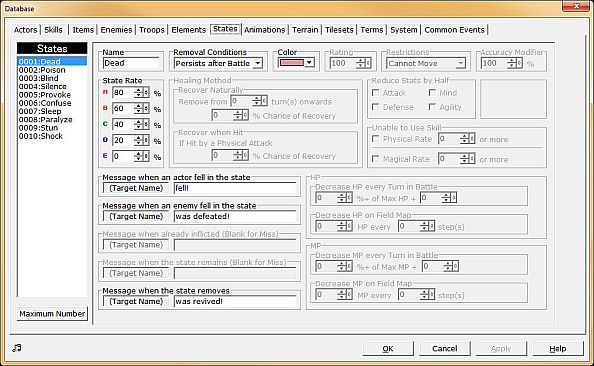Click the actor fell message field
594x366 pixels.
click(235, 188)
